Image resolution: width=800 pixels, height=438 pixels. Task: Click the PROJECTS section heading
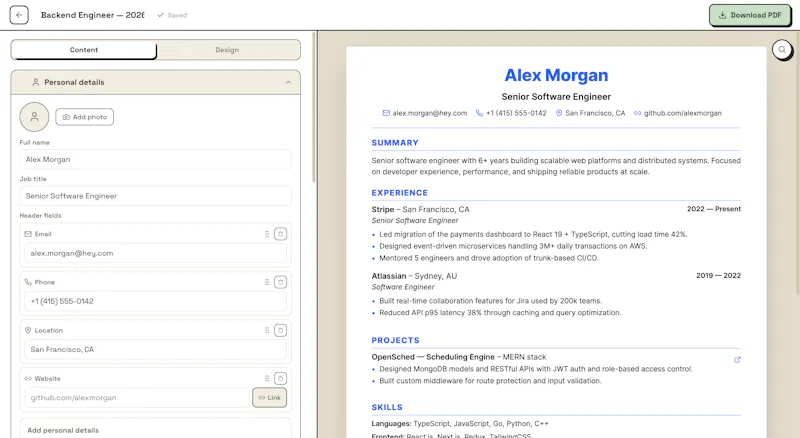395,340
